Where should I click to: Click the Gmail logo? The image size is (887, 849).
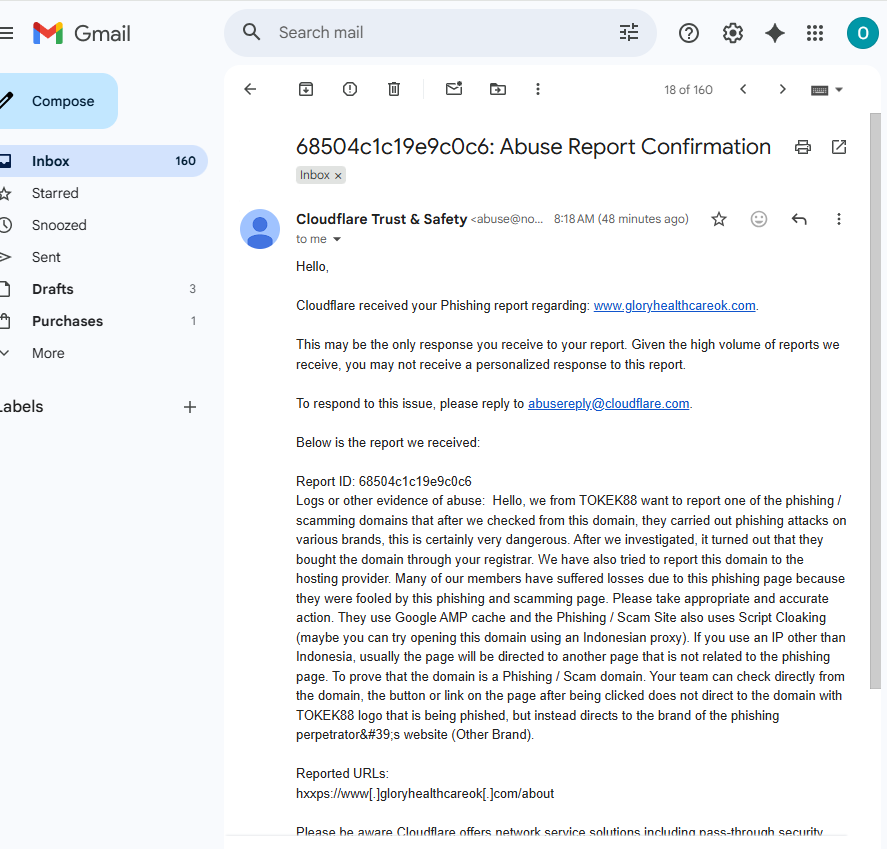click(x=81, y=33)
